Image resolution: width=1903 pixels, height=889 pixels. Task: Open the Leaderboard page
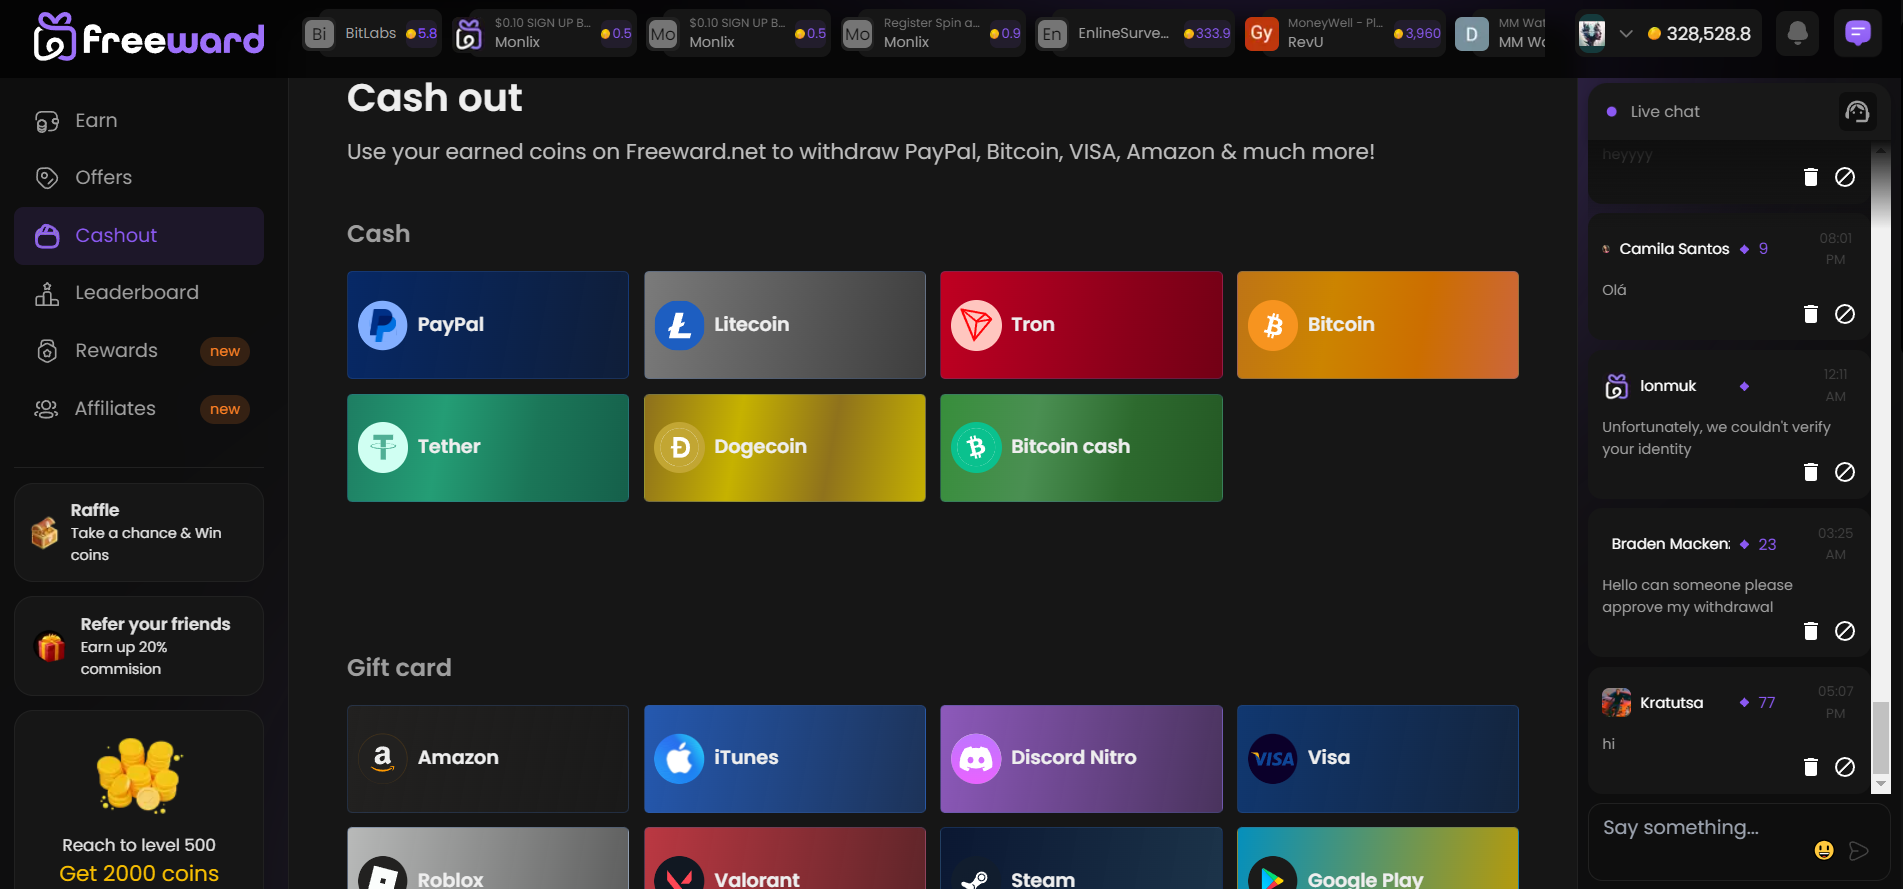tap(139, 293)
